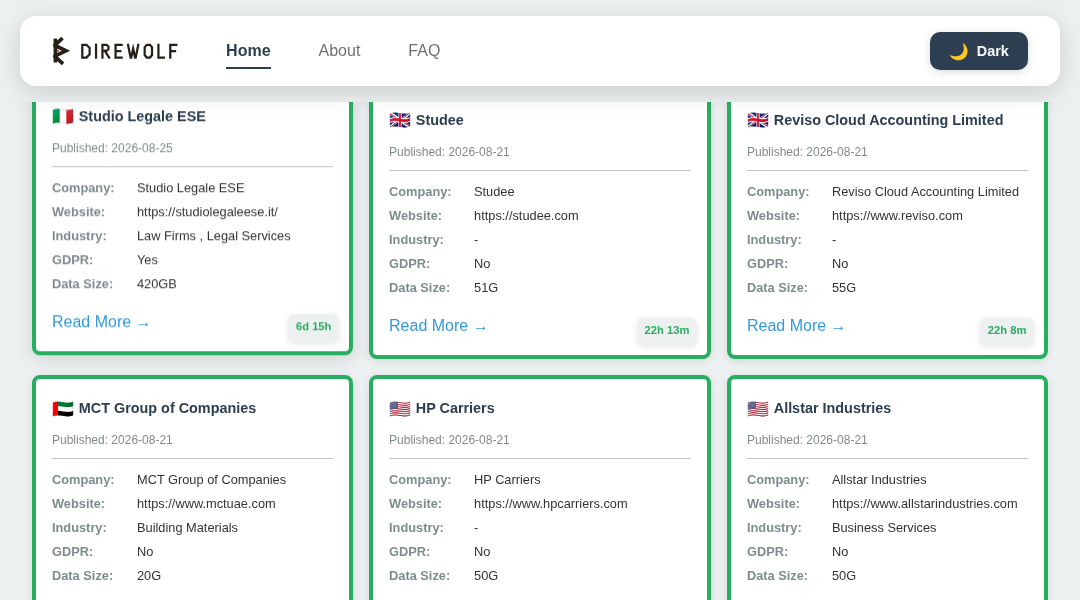Click the Building Materials industry value
This screenshot has width=1080, height=600.
pyautogui.click(x=187, y=528)
